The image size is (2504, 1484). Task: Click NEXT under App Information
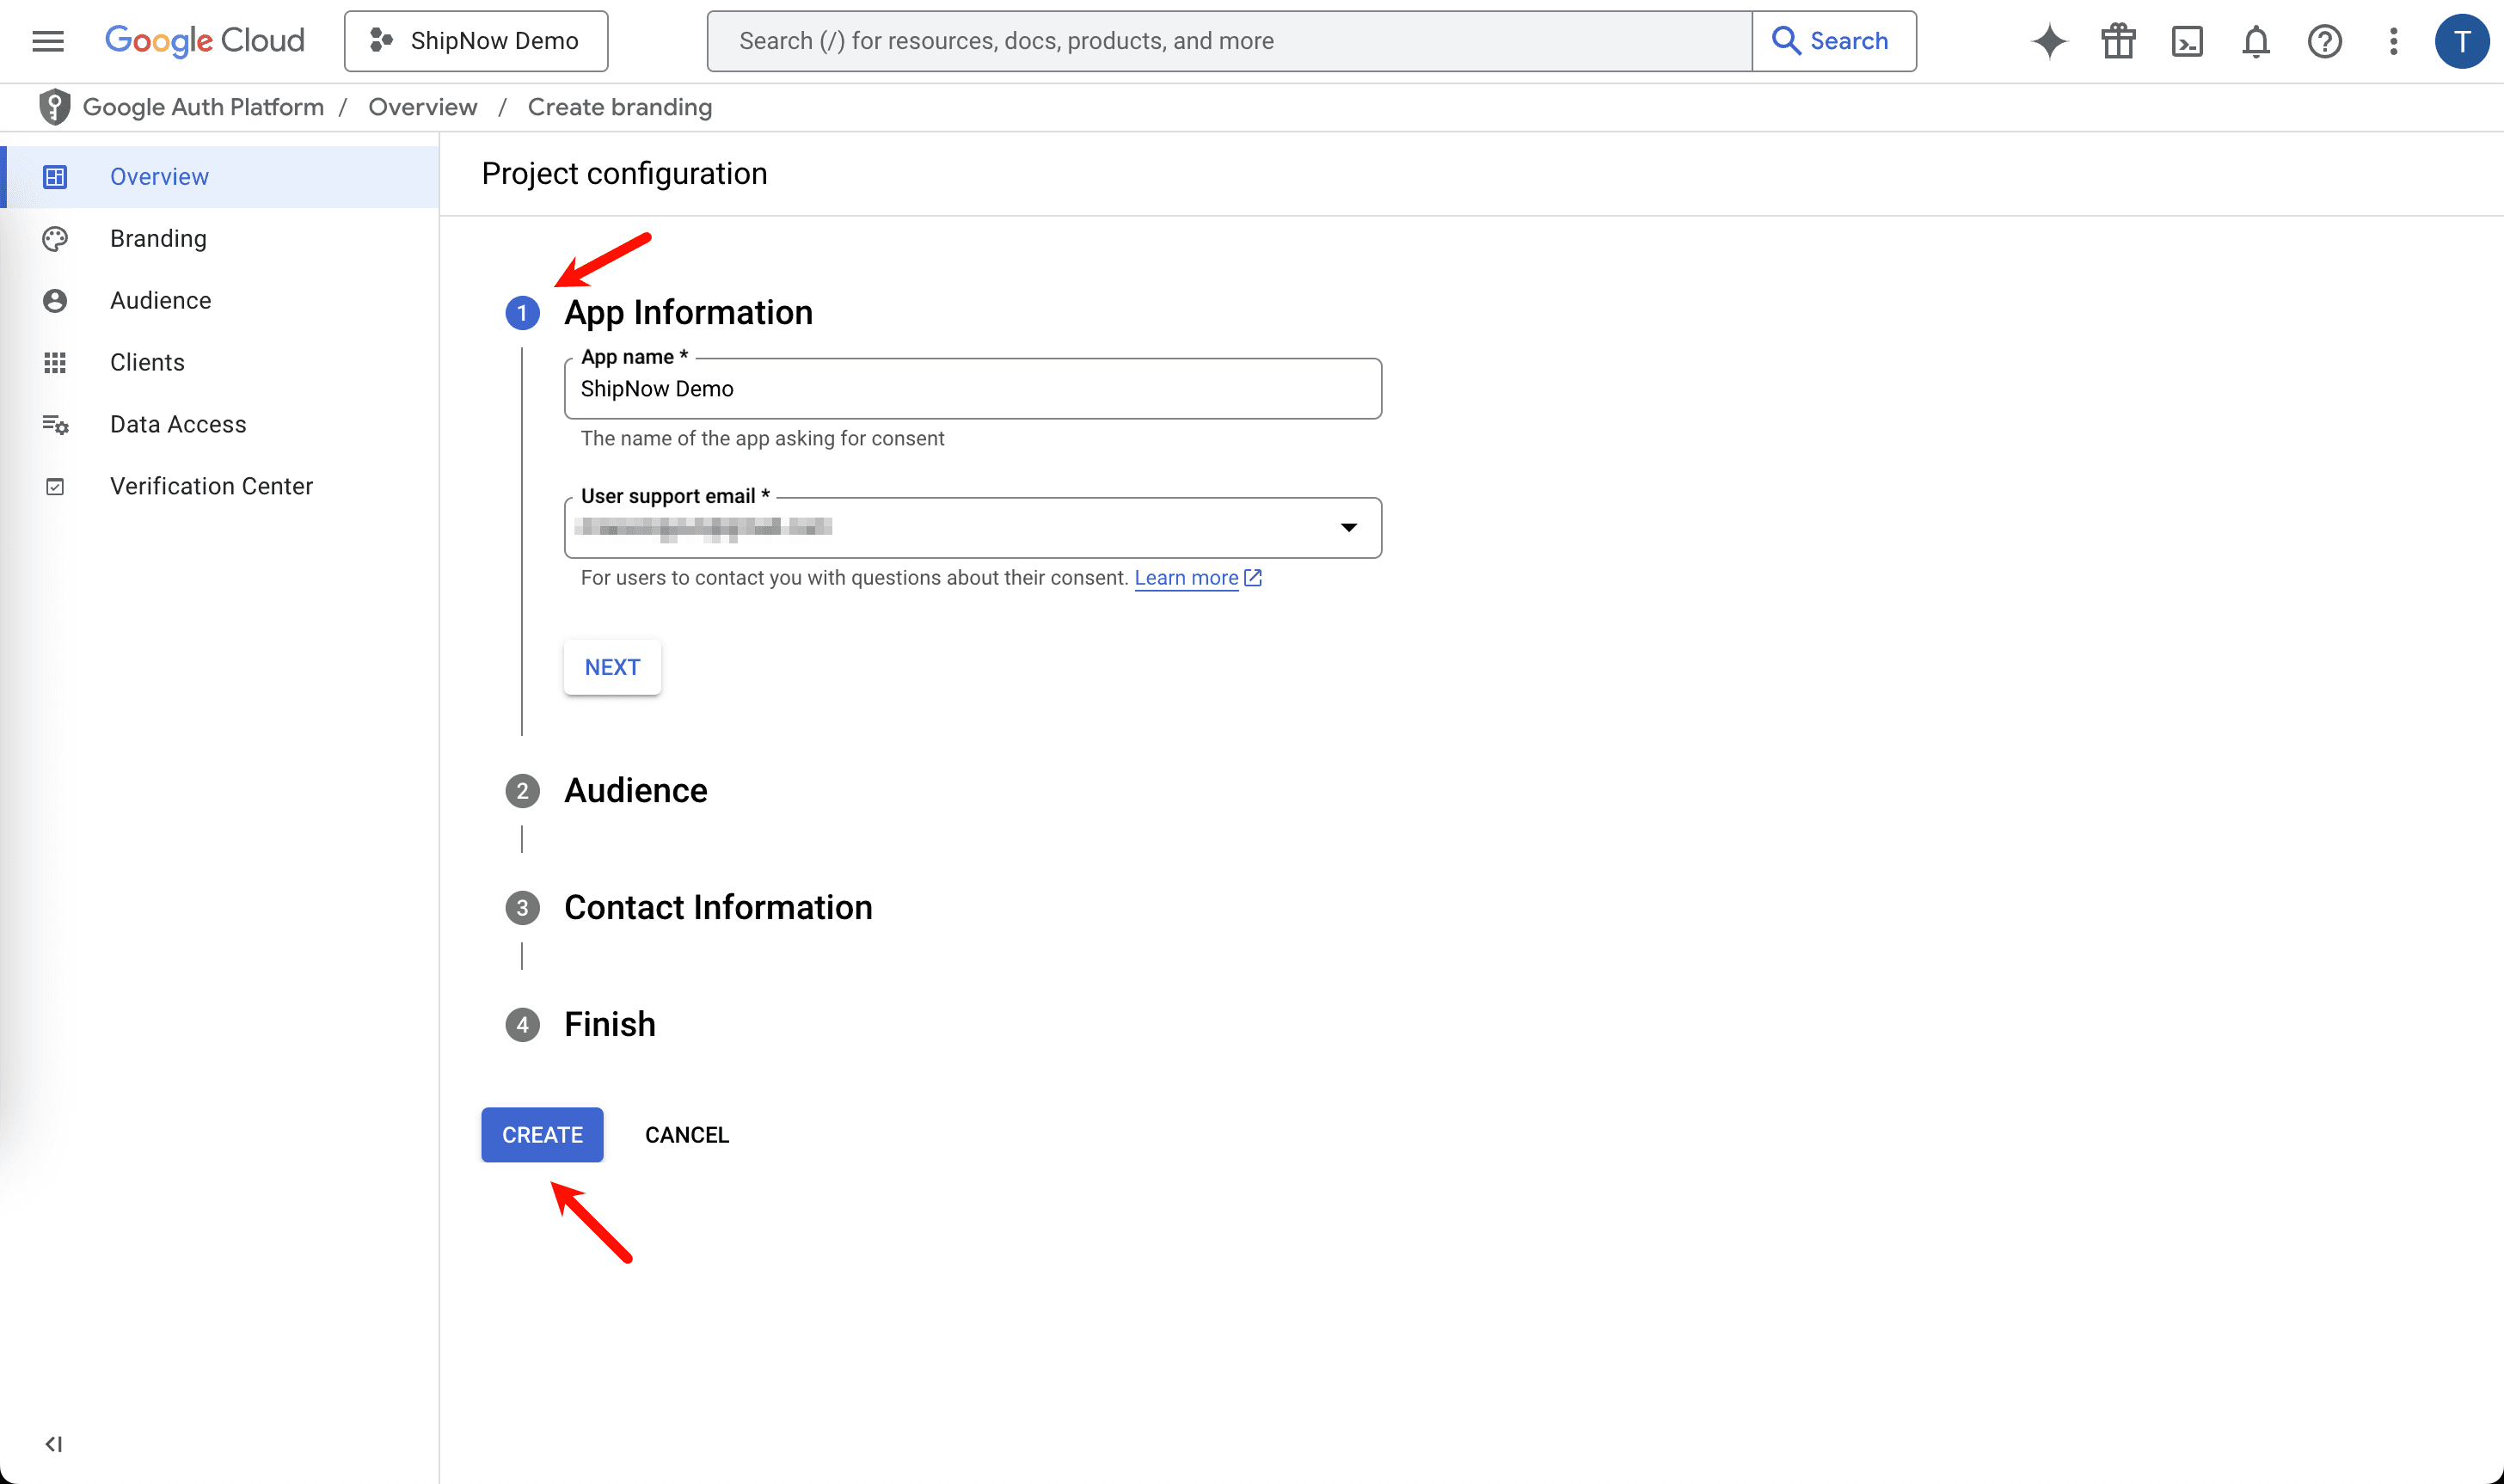click(x=612, y=666)
